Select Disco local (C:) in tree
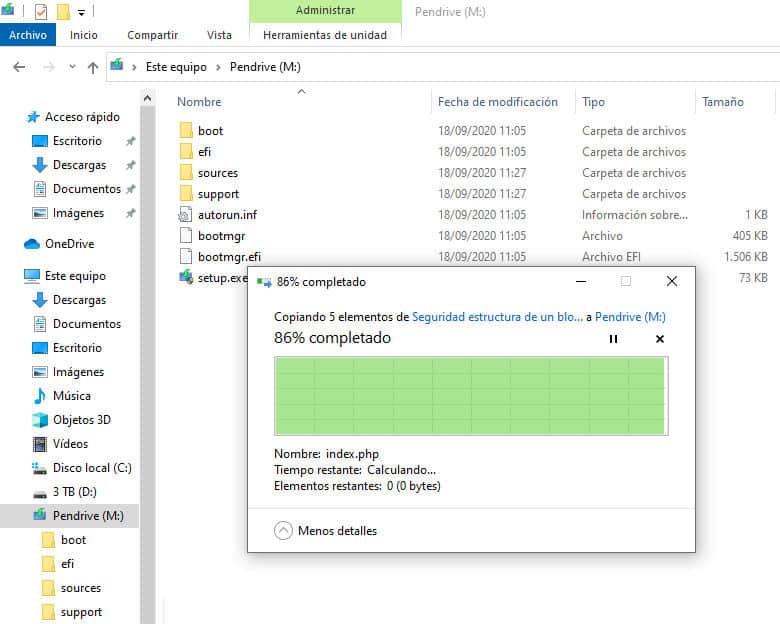The image size is (780, 624). coord(91,468)
